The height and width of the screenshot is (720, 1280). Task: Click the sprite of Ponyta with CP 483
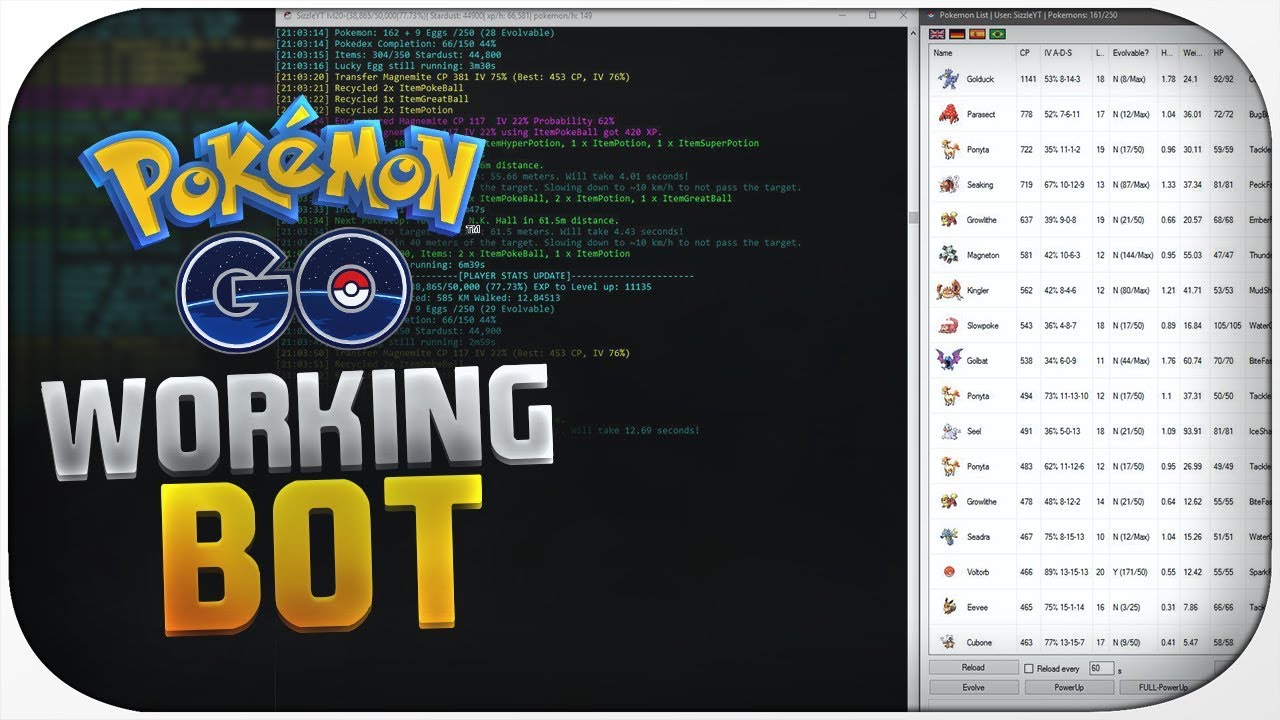948,466
